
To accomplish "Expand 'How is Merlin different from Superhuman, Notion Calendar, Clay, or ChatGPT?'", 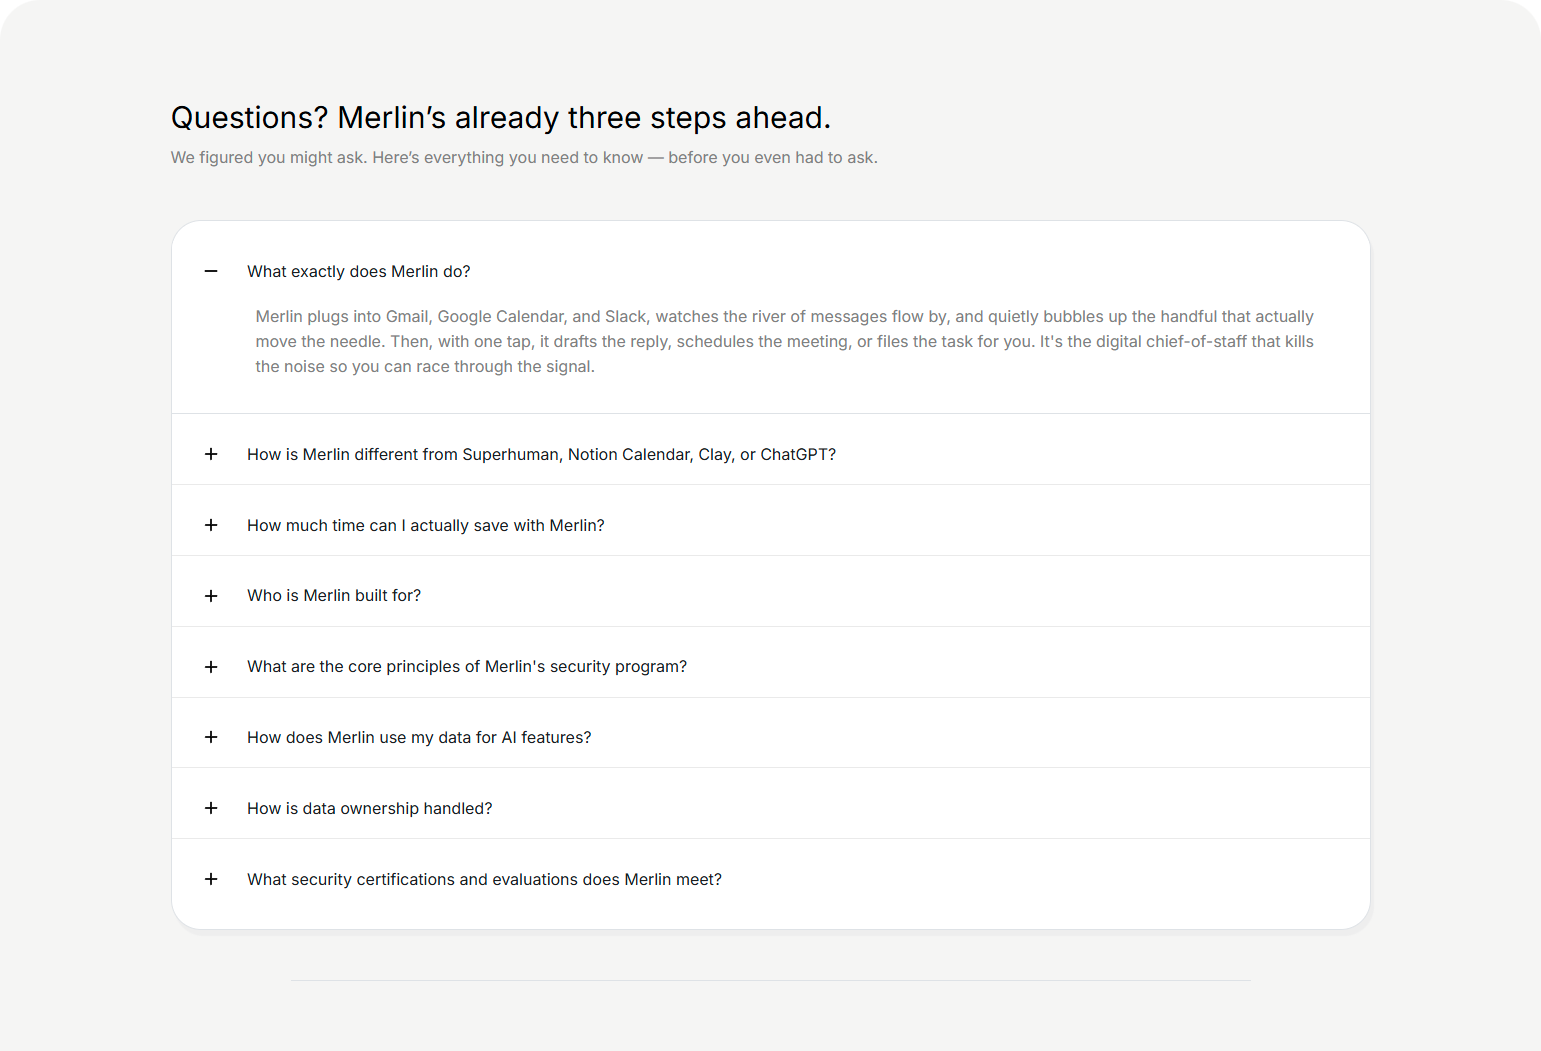I will click(542, 454).
